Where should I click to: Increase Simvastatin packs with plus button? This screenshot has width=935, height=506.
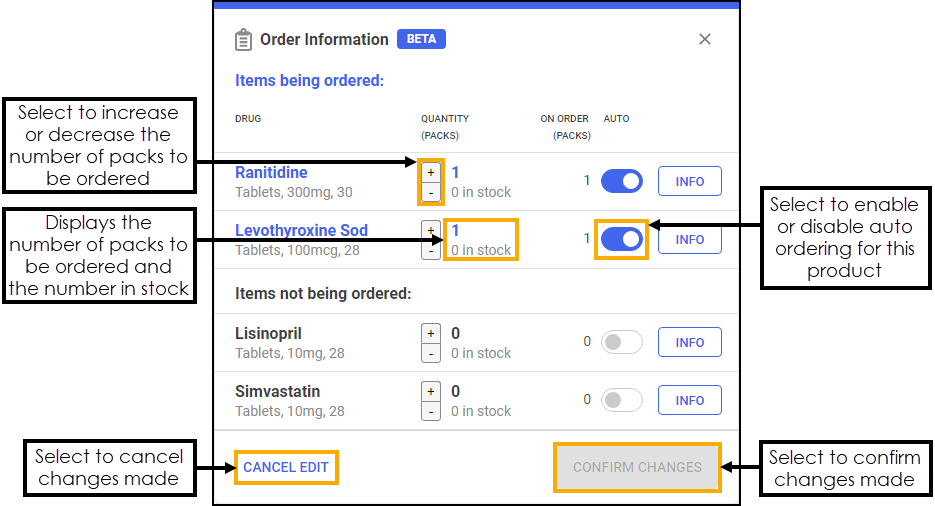431,391
